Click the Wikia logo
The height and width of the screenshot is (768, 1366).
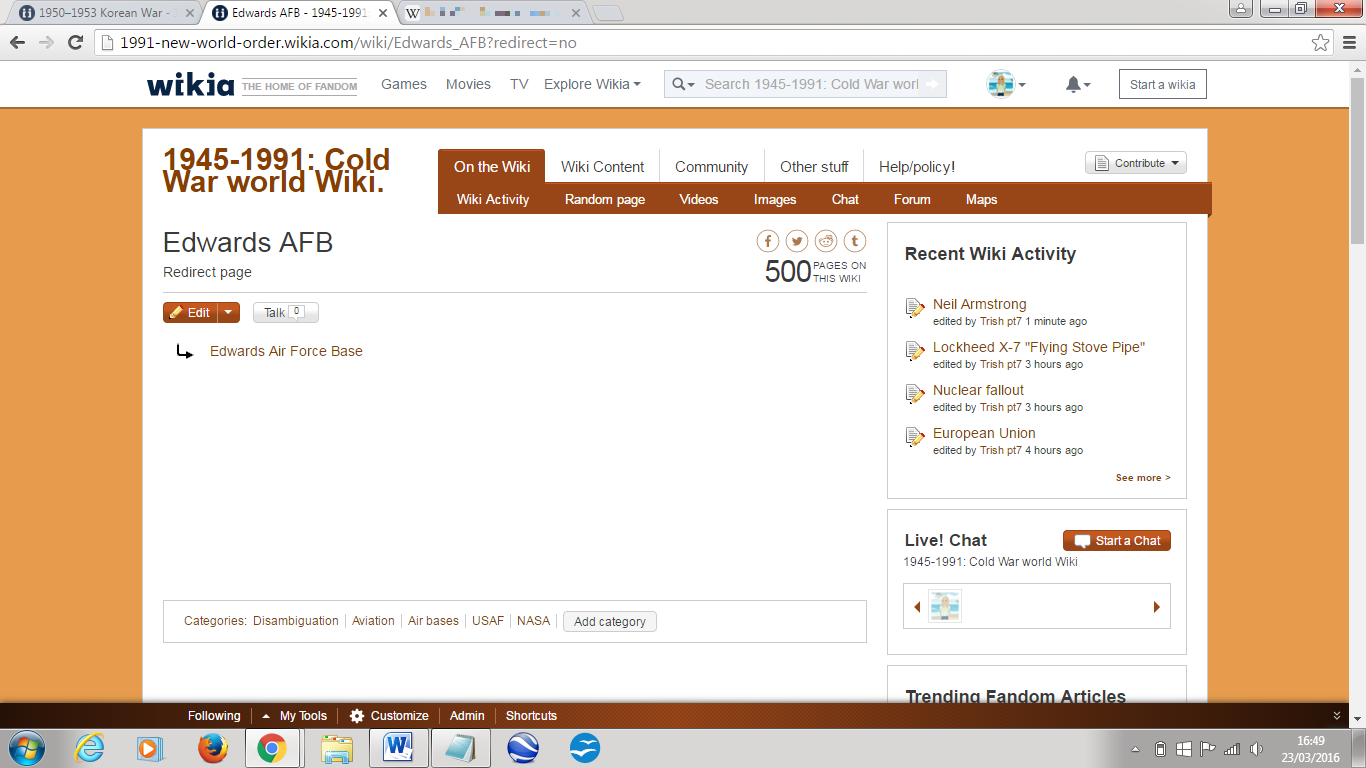191,85
